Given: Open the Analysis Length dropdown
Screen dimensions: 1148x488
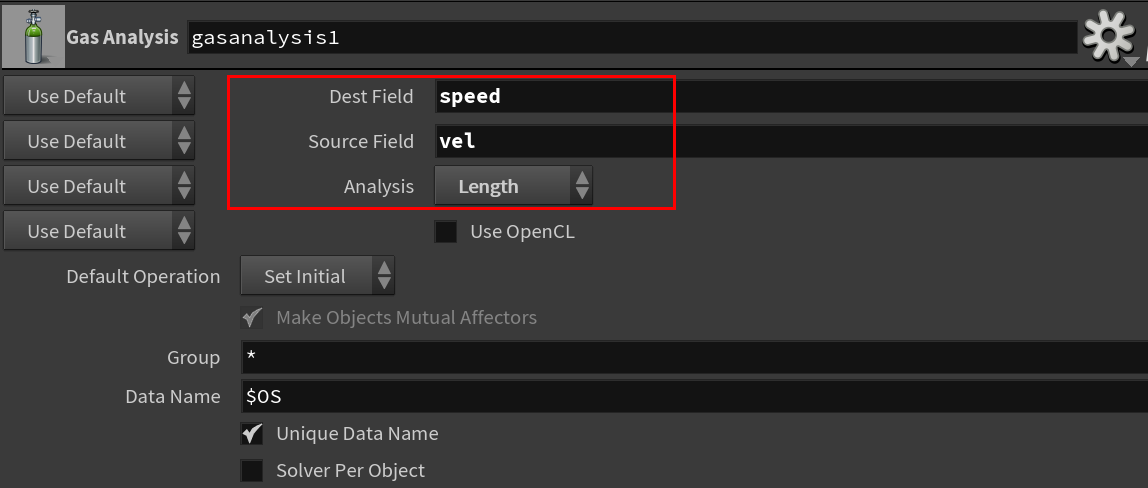Looking at the screenshot, I should pyautogui.click(x=513, y=186).
